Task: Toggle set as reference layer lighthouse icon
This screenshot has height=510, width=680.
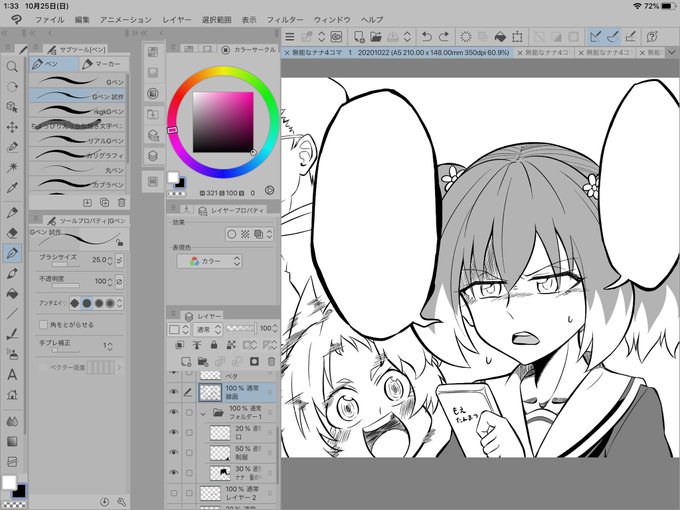Action: click(196, 345)
